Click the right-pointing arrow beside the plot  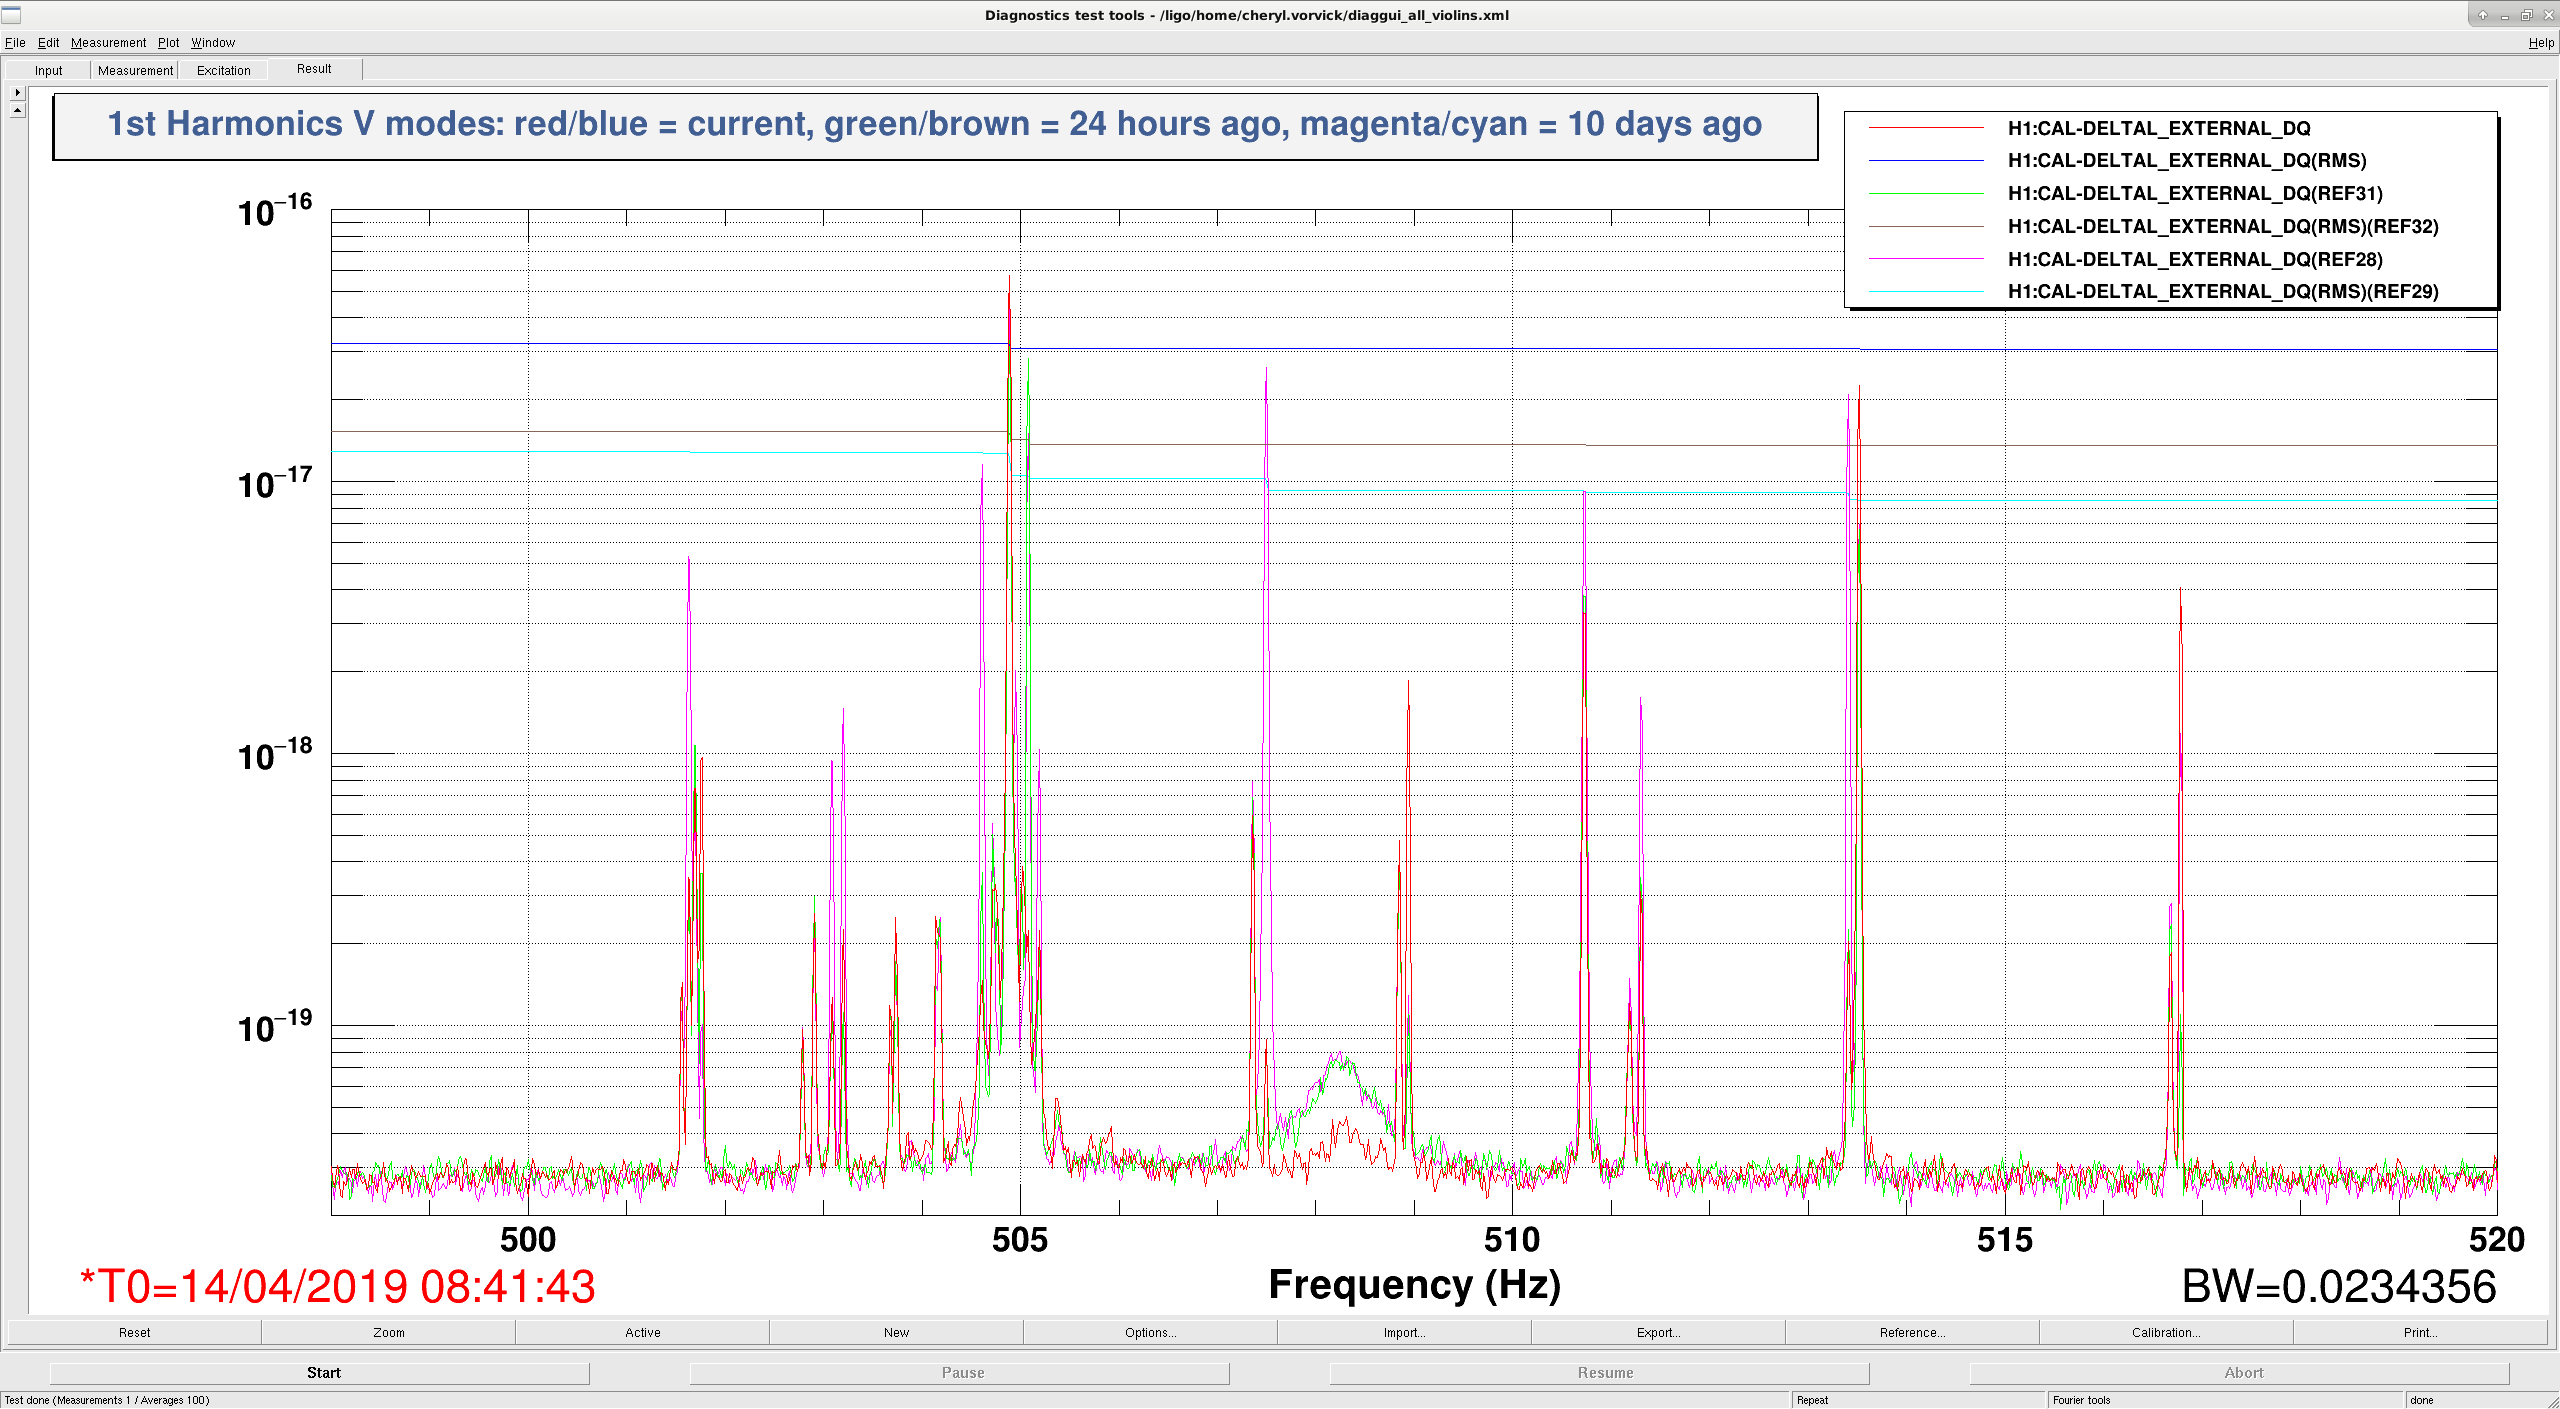[17, 92]
